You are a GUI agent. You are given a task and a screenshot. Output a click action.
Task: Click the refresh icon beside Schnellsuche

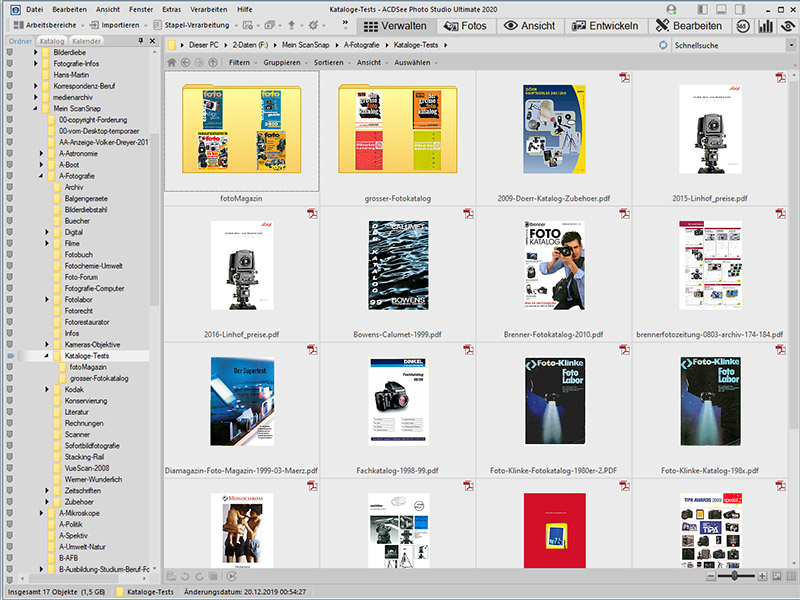click(665, 46)
